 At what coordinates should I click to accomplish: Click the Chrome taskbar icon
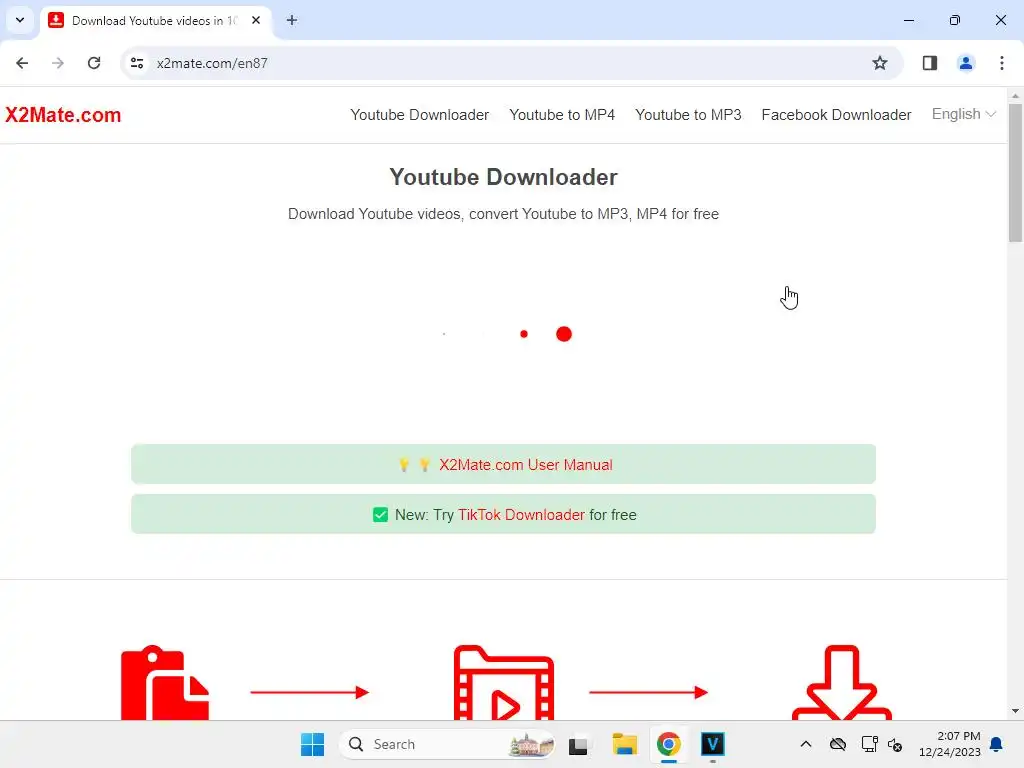coord(668,744)
